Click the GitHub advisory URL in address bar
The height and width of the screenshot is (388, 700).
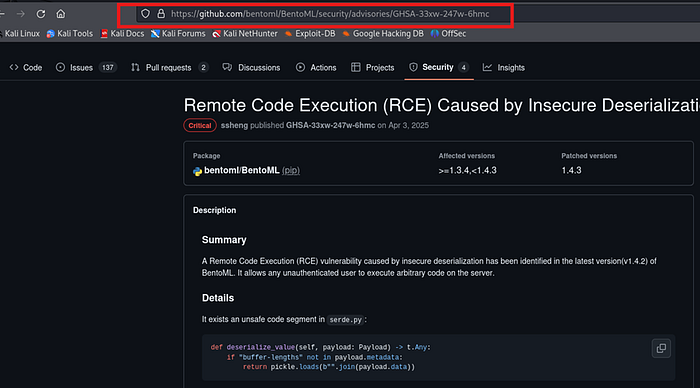coord(330,14)
